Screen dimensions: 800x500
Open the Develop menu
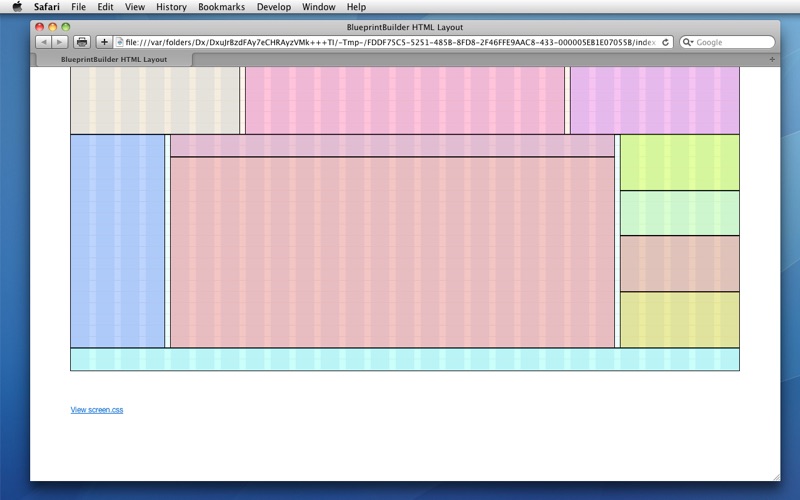(x=274, y=7)
